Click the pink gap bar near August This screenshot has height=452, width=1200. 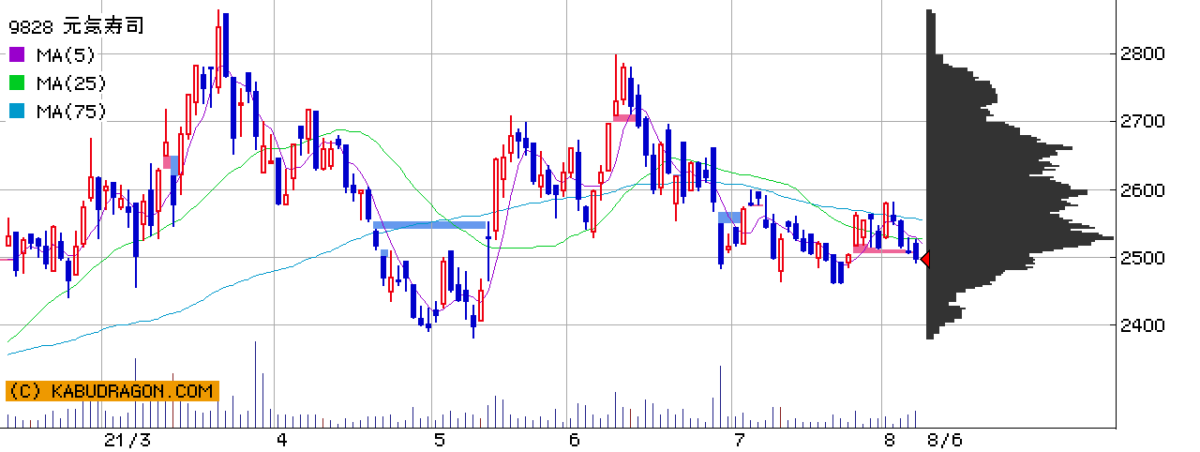(x=882, y=250)
